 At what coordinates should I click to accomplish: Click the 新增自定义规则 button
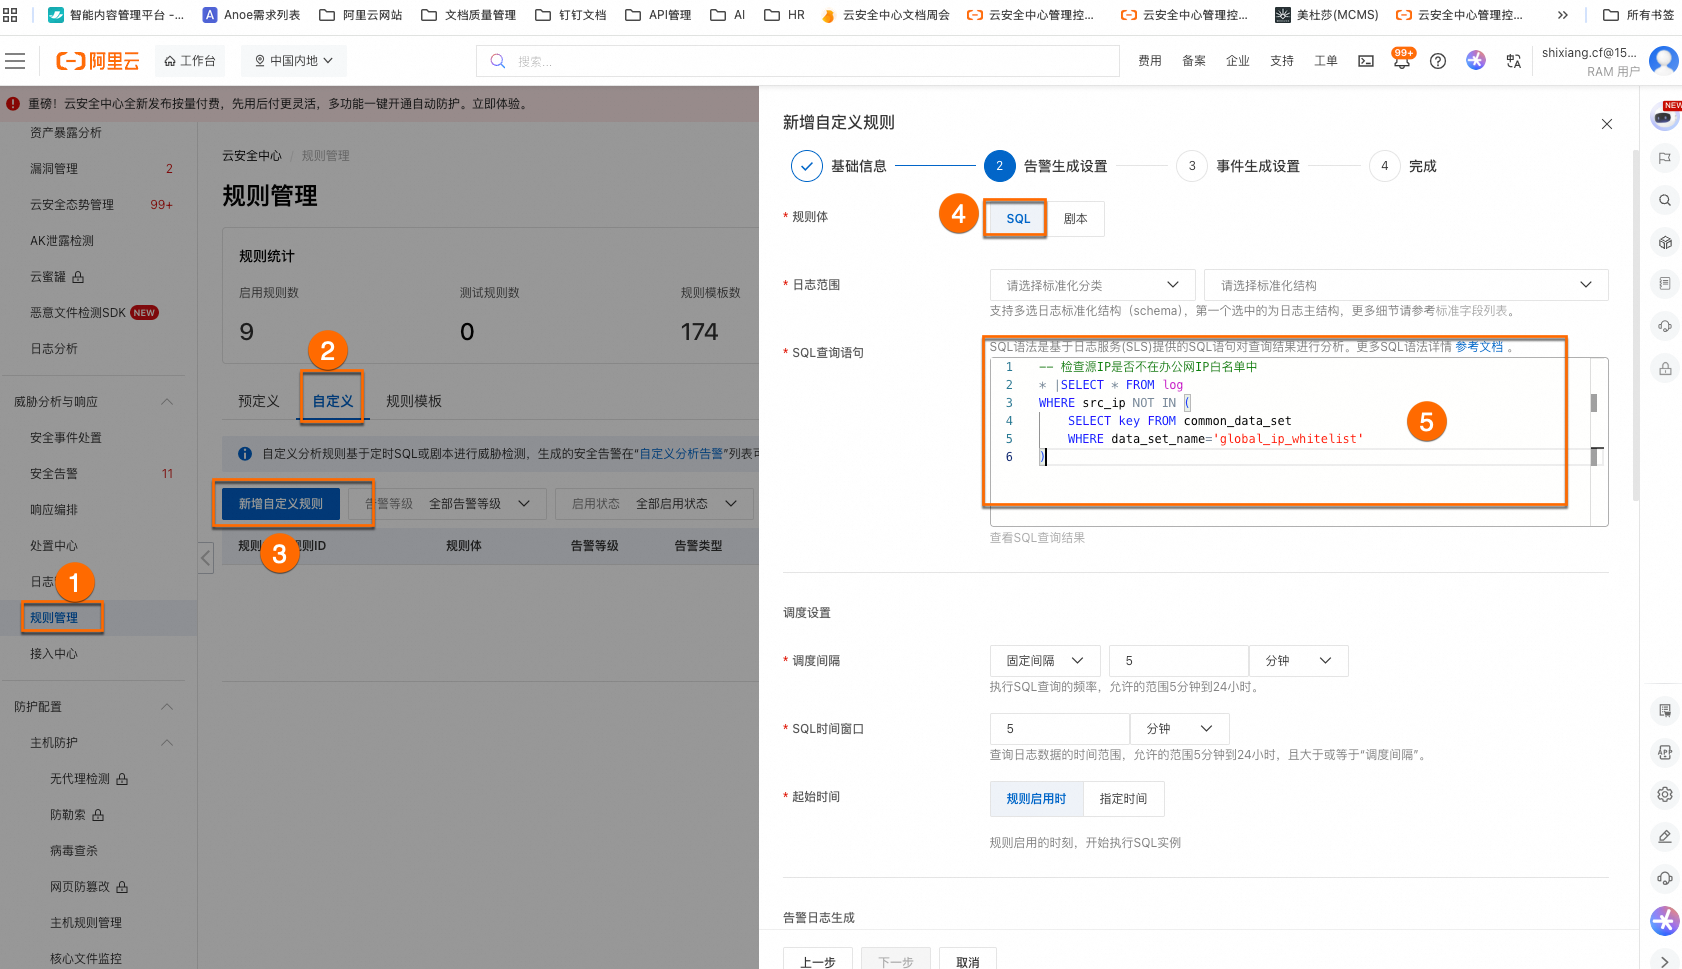(x=281, y=504)
